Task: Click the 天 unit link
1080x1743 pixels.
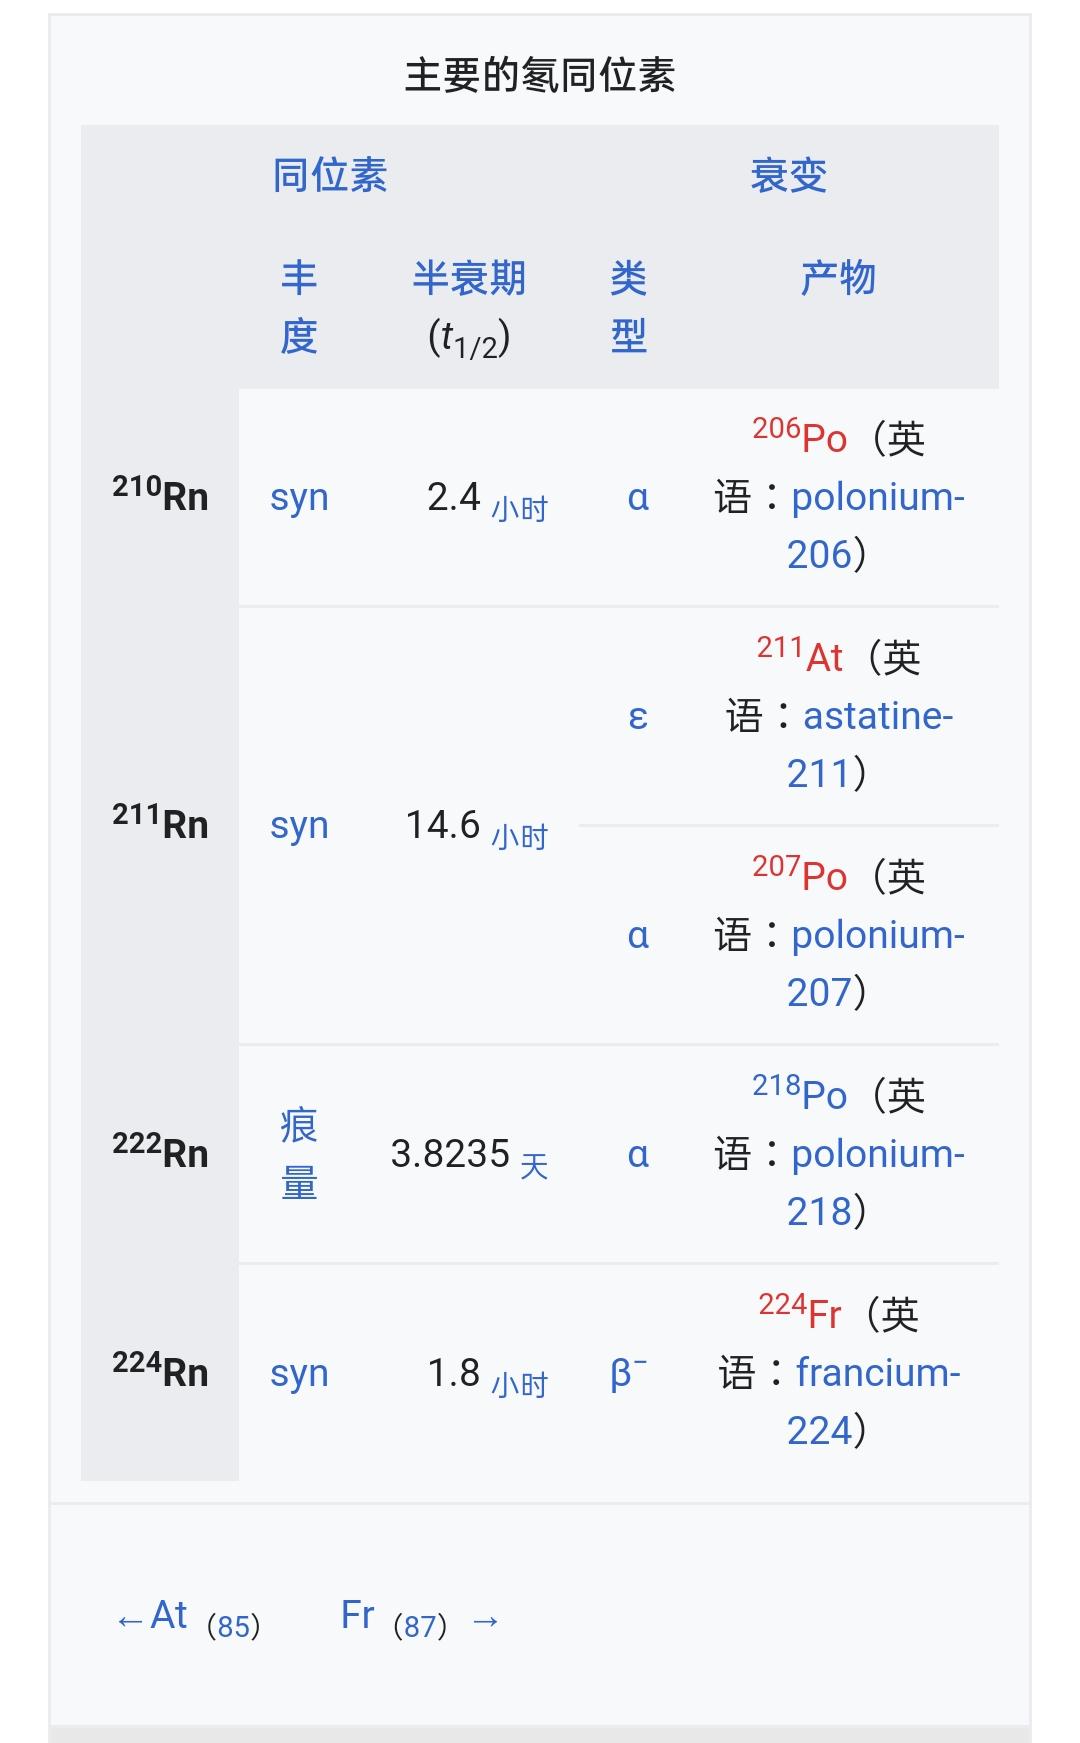Action: [534, 1166]
